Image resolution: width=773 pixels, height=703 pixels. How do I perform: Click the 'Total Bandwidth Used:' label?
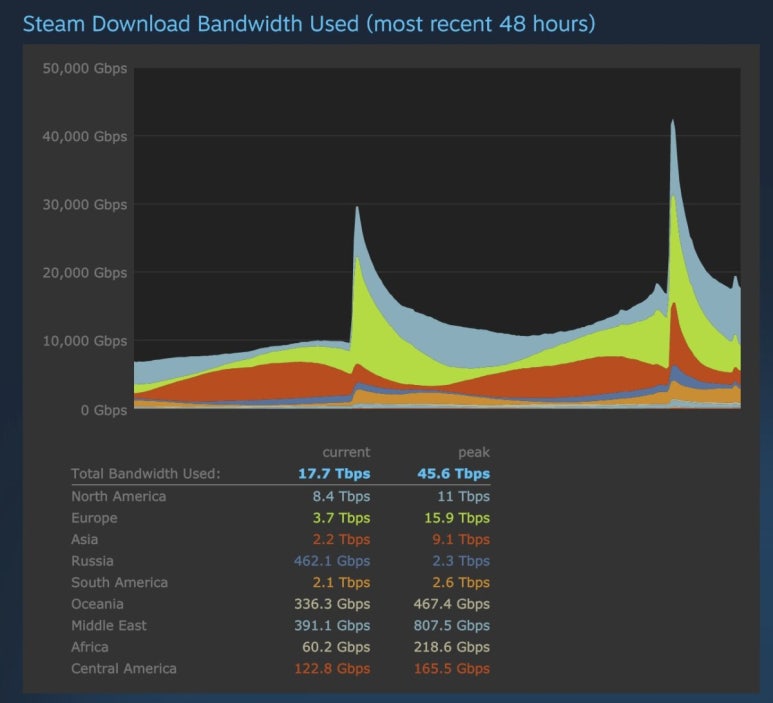click(x=146, y=473)
